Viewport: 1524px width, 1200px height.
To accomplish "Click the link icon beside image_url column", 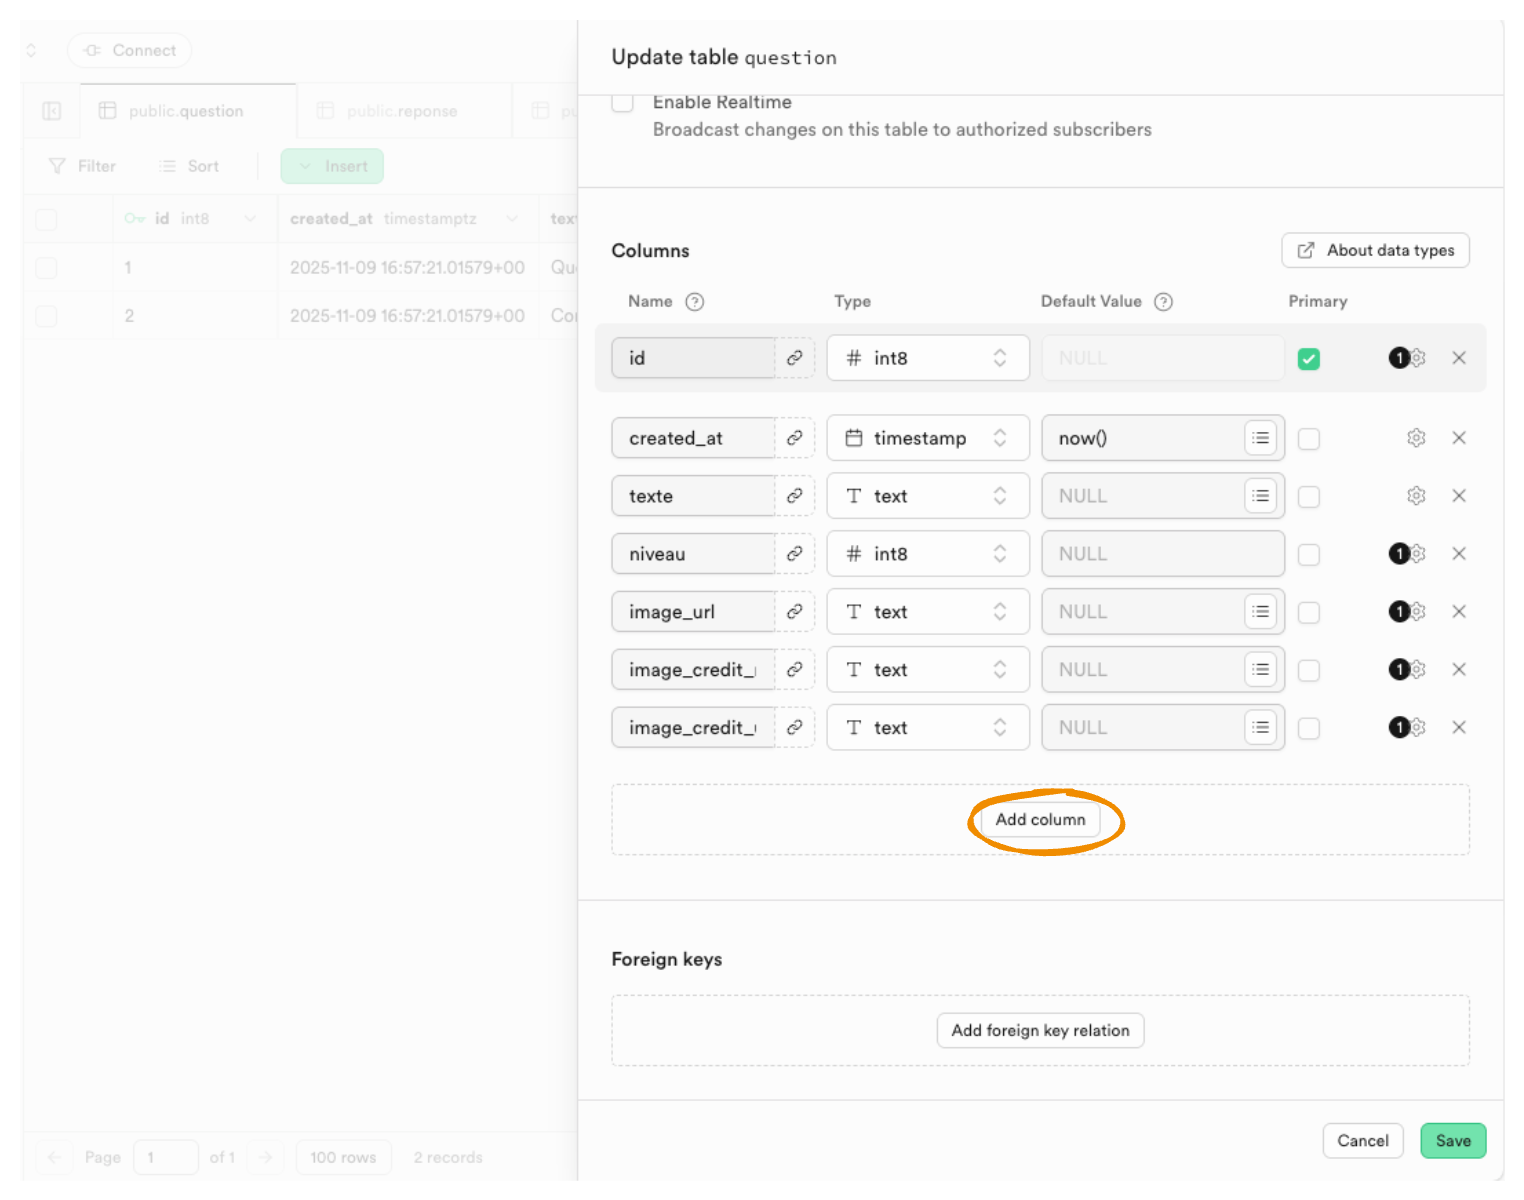I will click(x=794, y=612).
